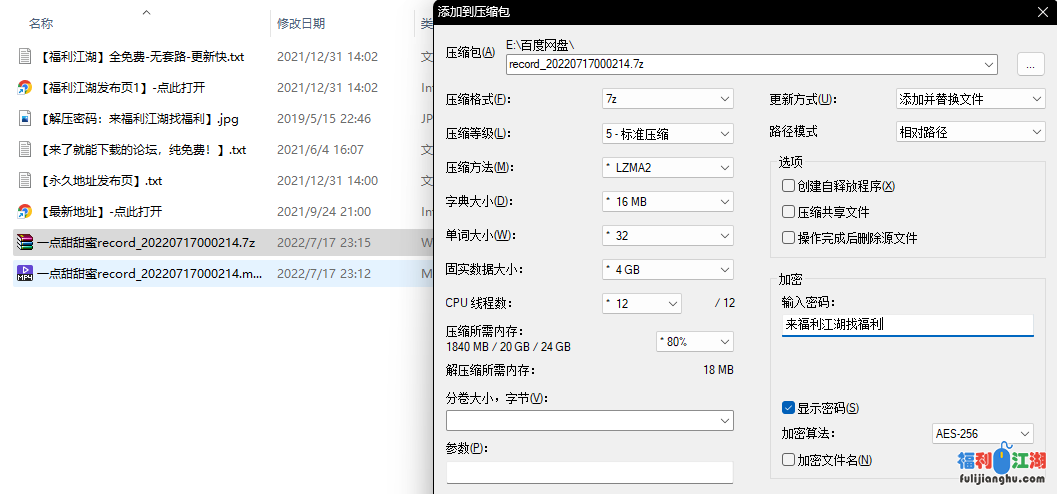Enable the 创建自释放程序 checkbox
Viewport: 1057px width, 494px height.
(789, 186)
